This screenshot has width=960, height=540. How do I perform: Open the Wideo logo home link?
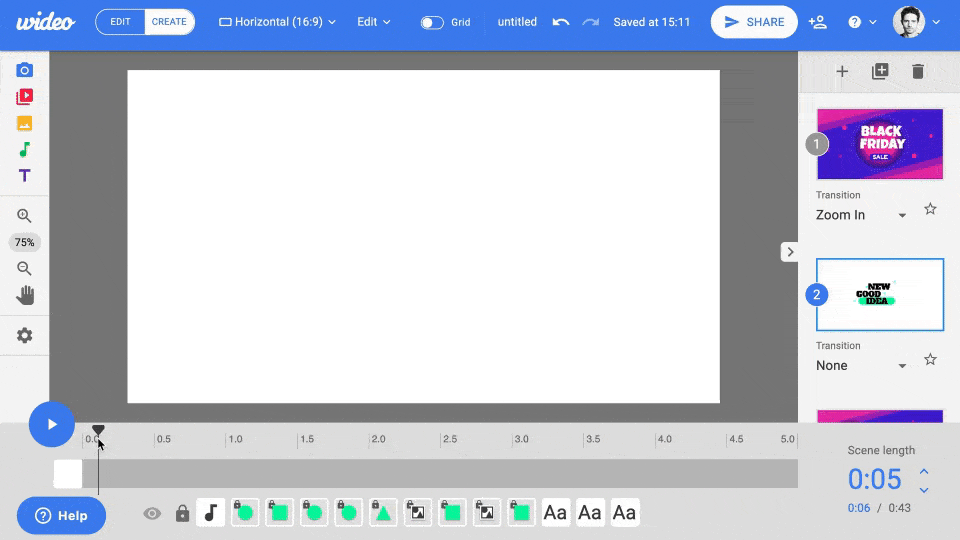click(45, 23)
